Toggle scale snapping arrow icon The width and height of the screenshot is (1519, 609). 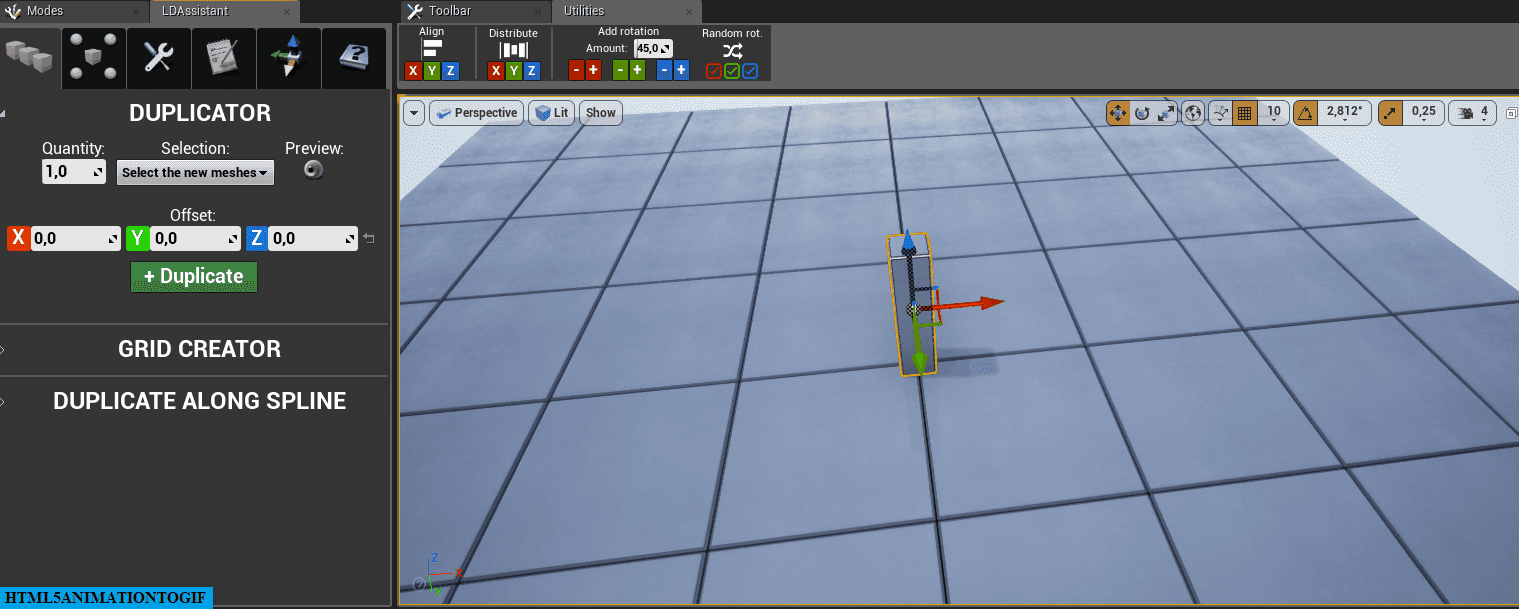[1391, 113]
